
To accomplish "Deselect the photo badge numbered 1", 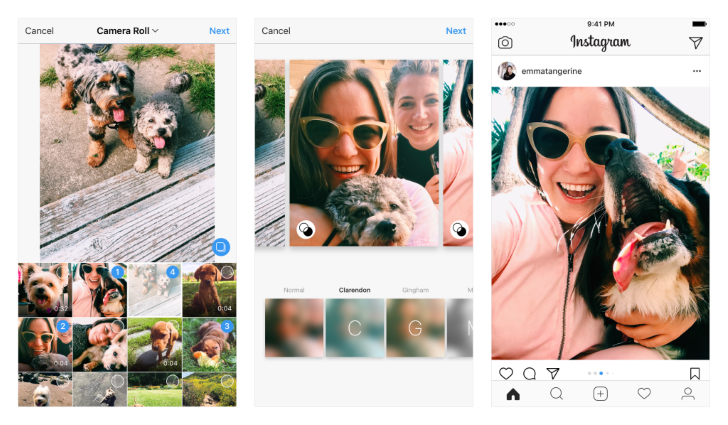I will (118, 272).
